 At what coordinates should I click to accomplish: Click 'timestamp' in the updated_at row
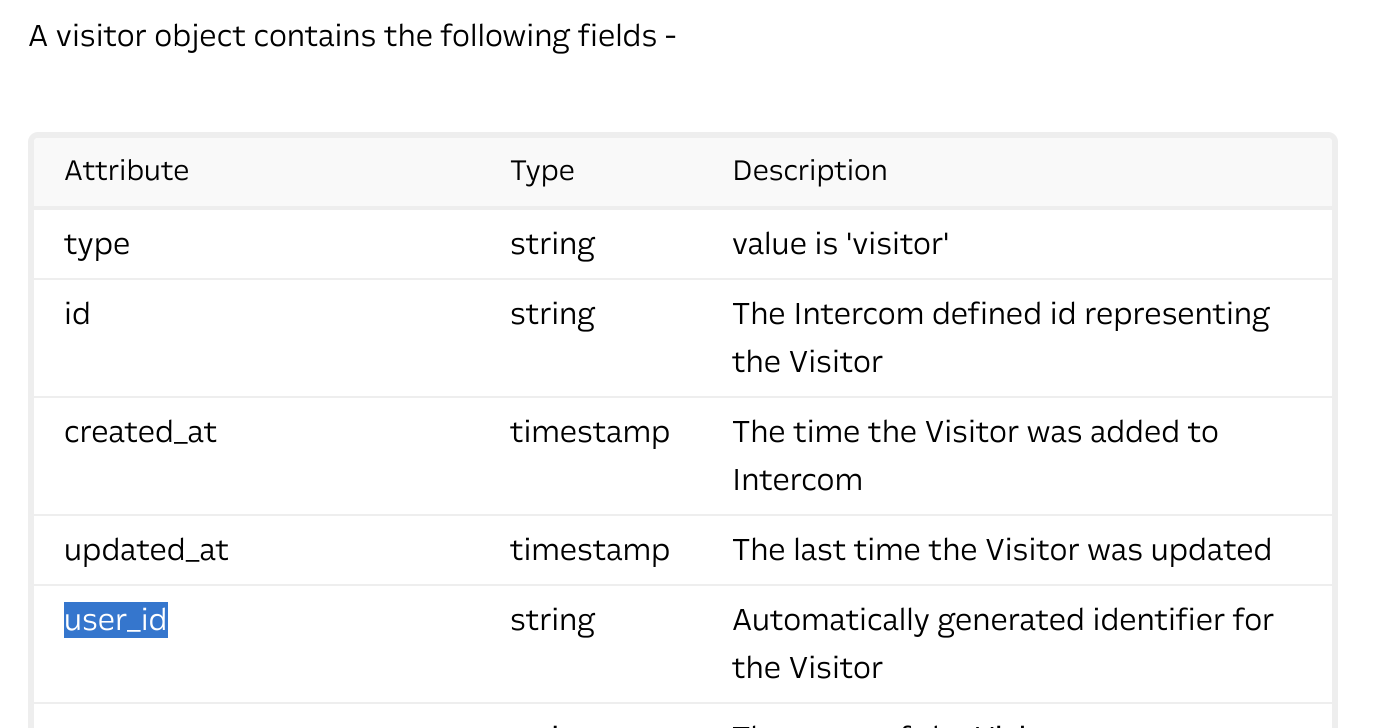click(589, 550)
